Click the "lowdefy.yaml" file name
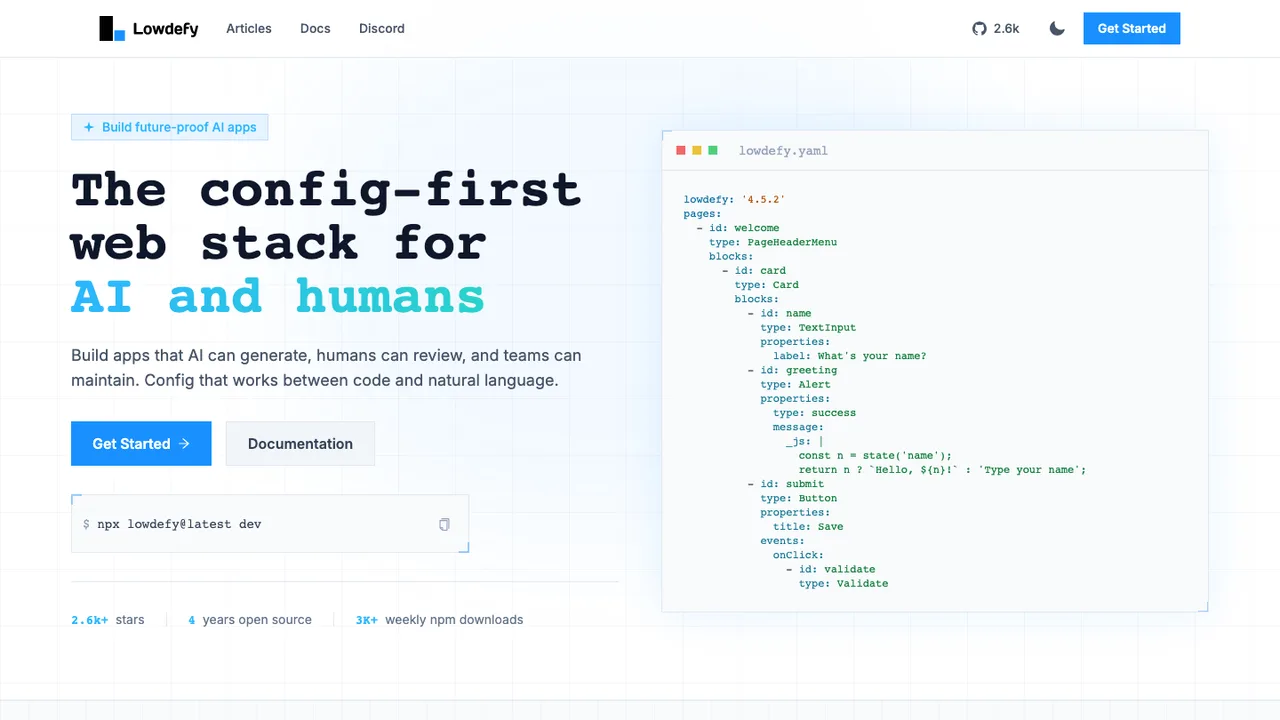The width and height of the screenshot is (1280, 720). (x=783, y=151)
